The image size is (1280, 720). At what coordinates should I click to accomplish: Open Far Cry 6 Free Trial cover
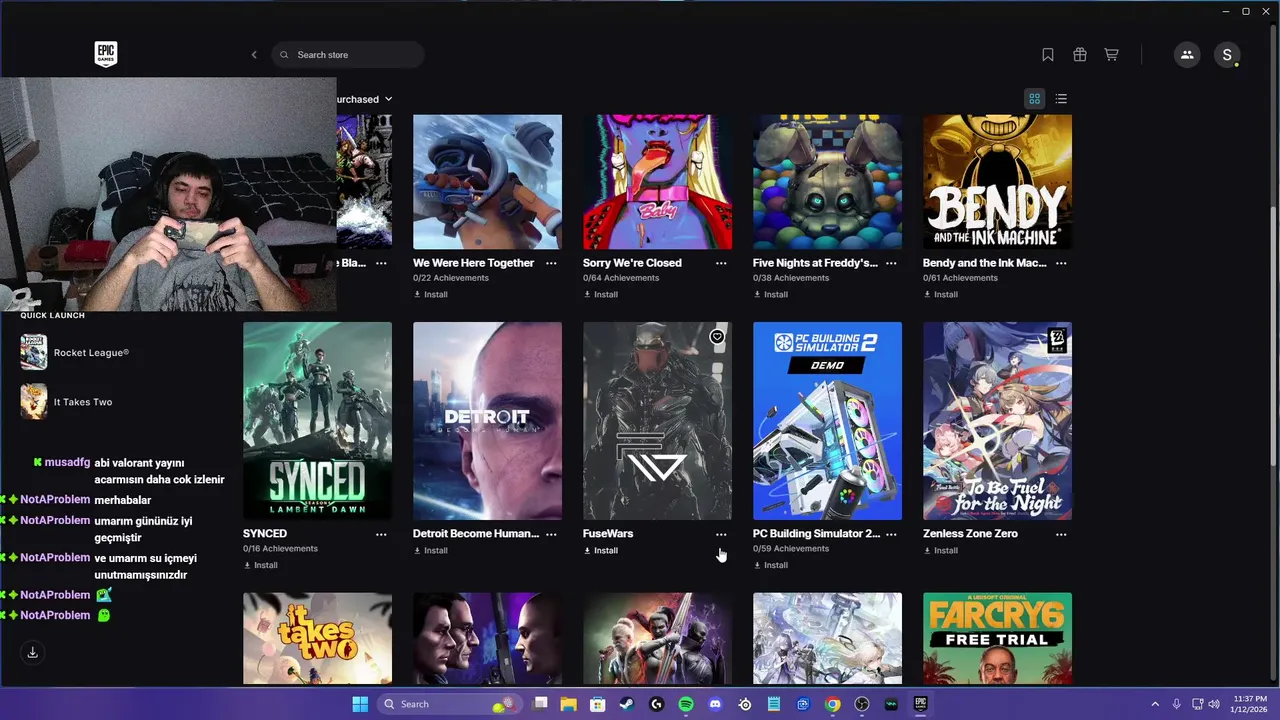[997, 639]
